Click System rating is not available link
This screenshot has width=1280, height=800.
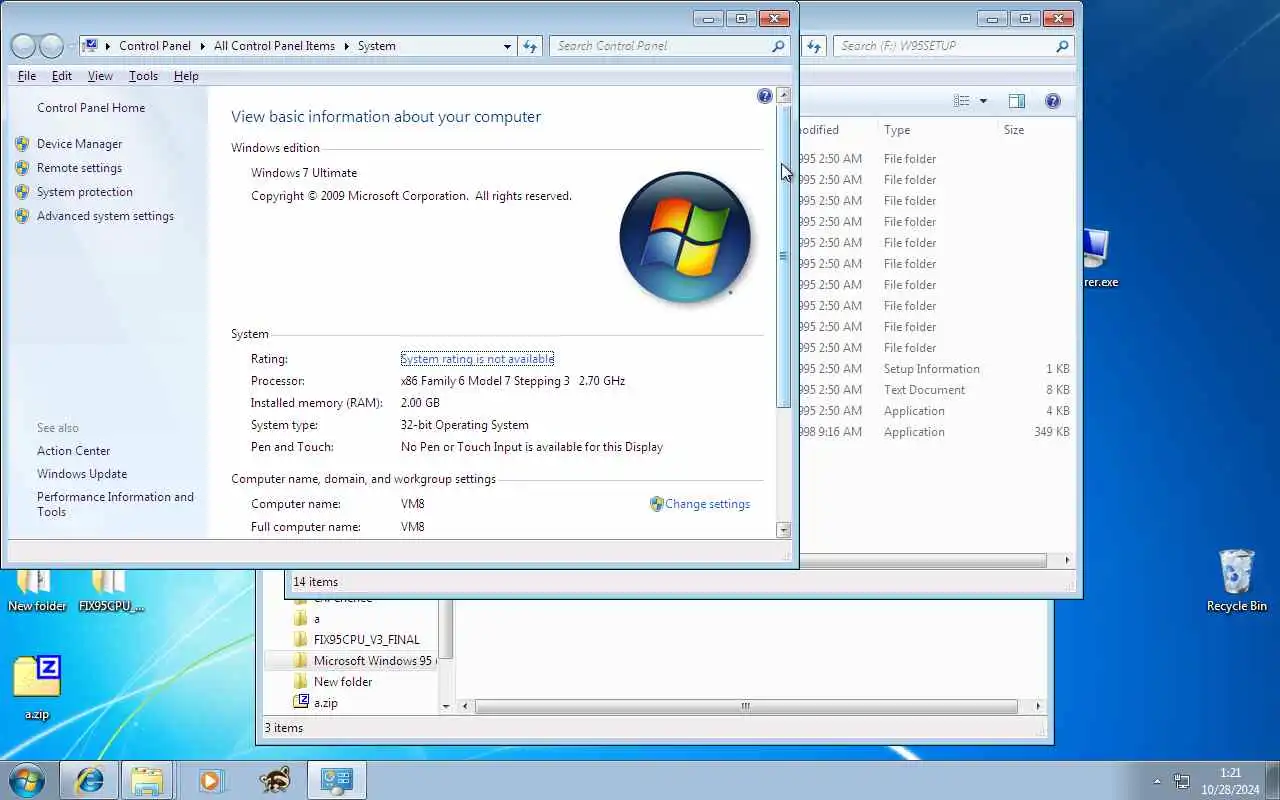coord(477,359)
